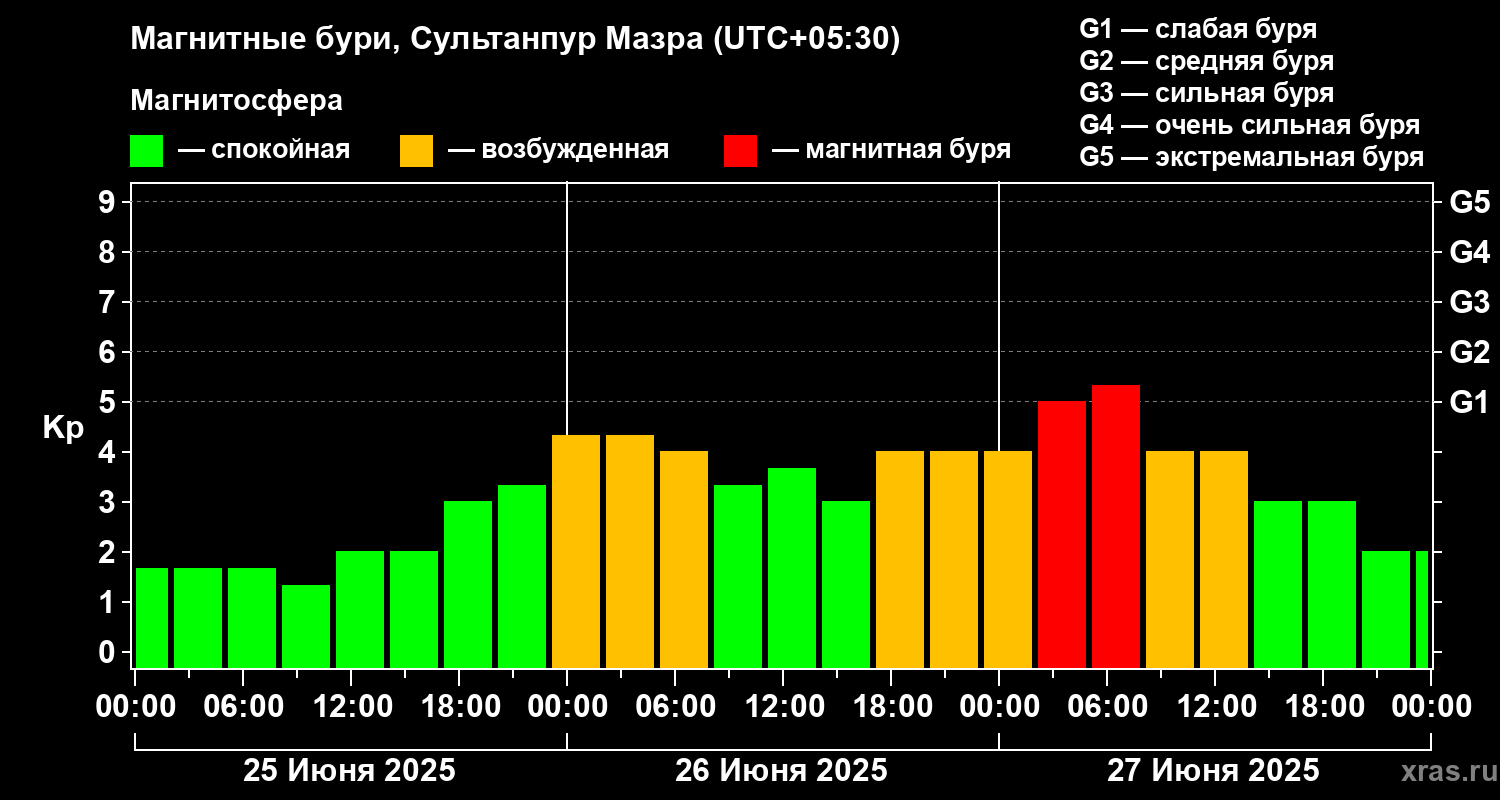1500x800 pixels.
Task: Click the first yellow bar at midnight 26 June
Action: tap(576, 551)
